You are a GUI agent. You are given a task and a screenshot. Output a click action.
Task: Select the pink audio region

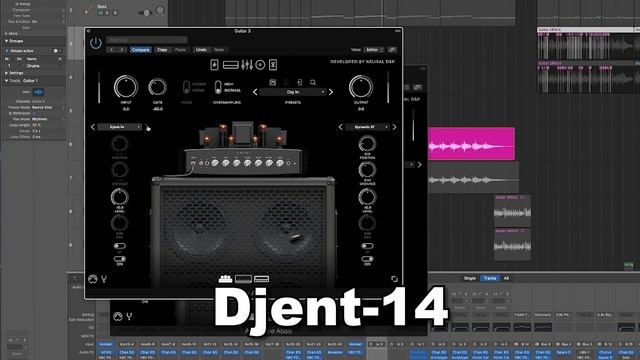click(x=471, y=144)
